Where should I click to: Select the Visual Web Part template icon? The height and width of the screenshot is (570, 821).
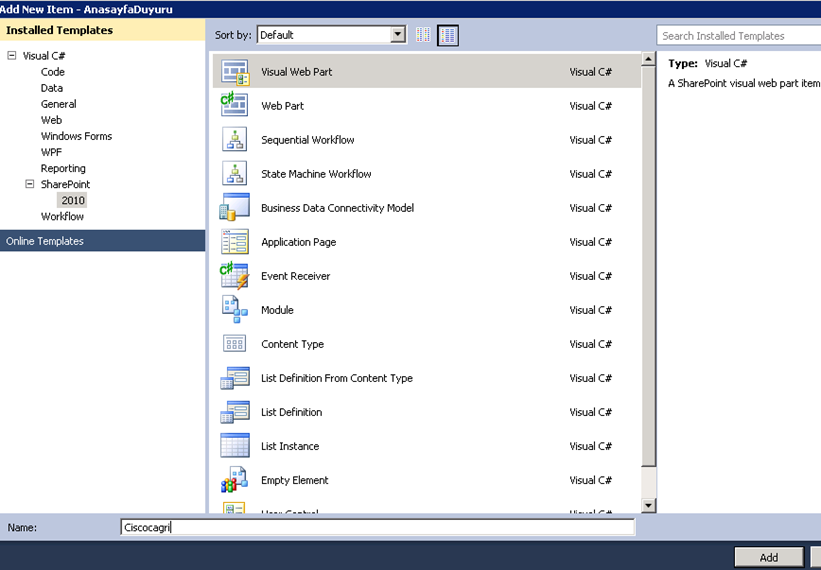[x=235, y=72]
